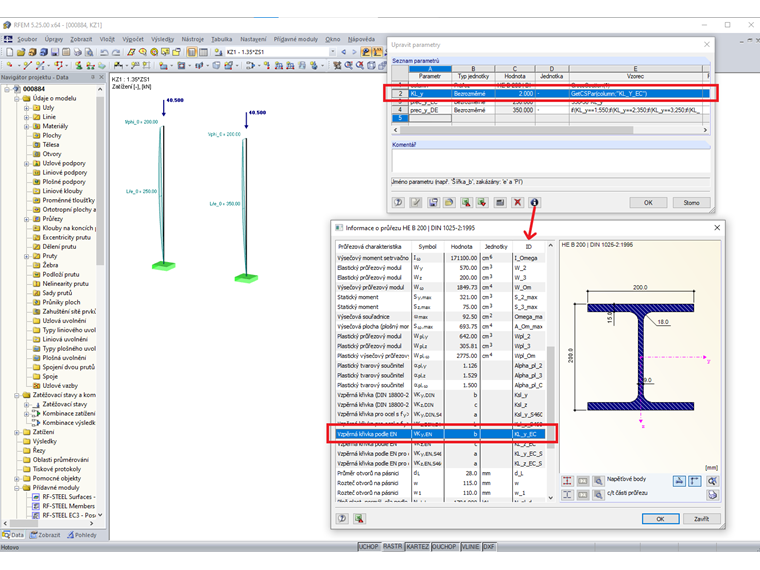Click the open folder icon in Upravit parametry

[449, 202]
